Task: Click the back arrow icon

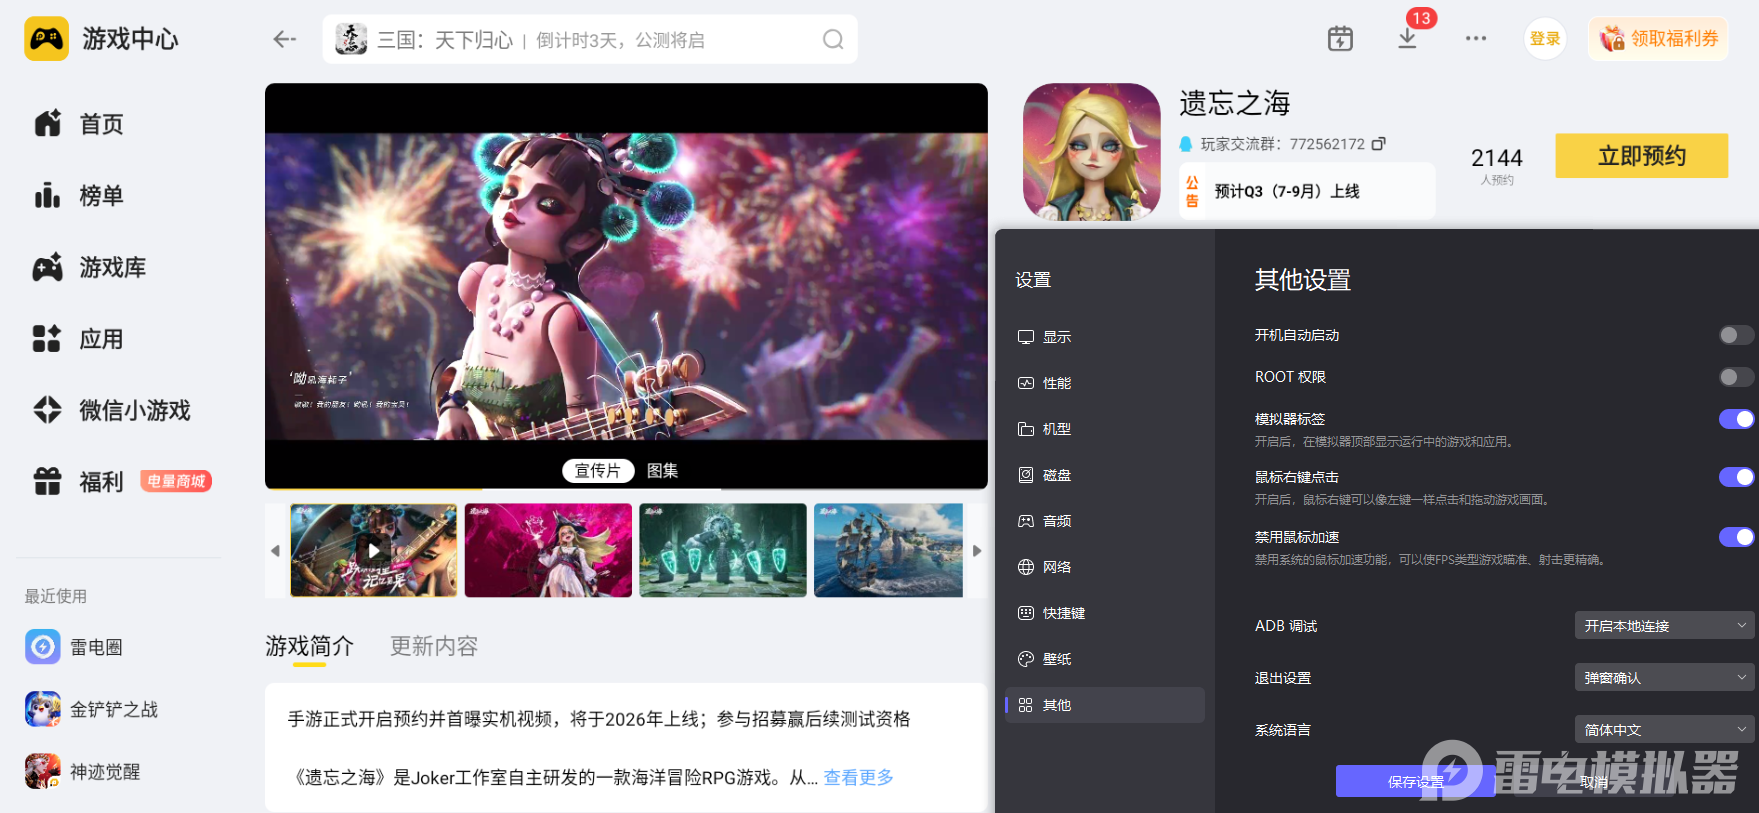Action: point(285,39)
